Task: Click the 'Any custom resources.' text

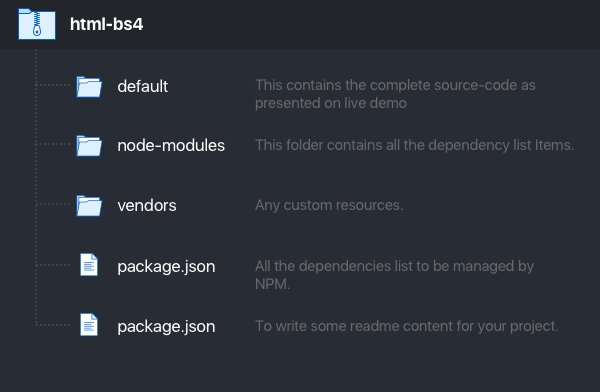Action: click(329, 205)
